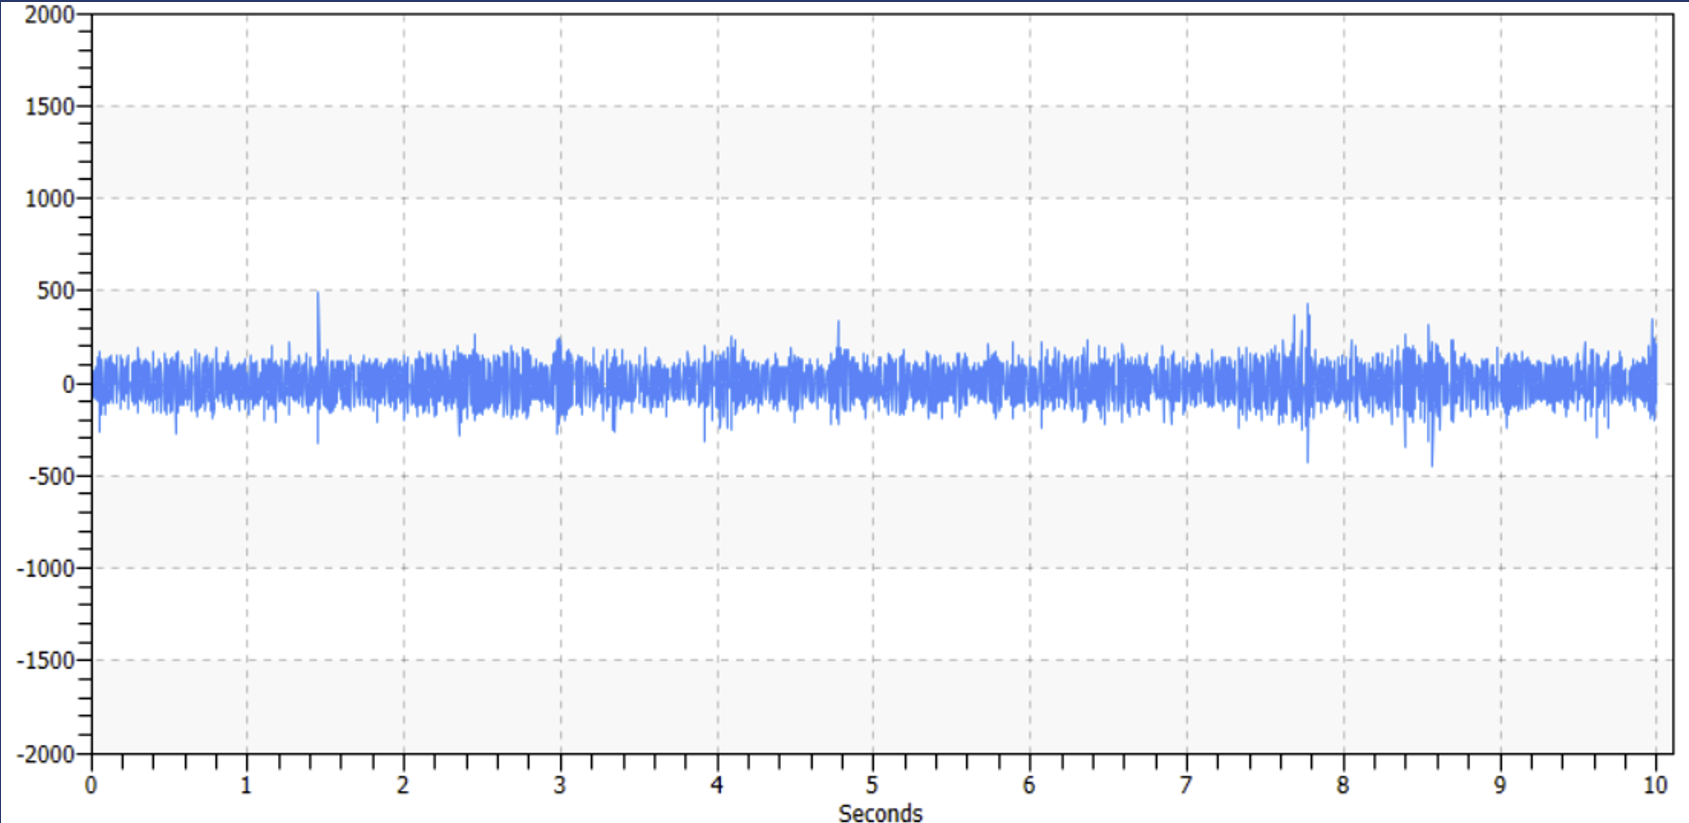Select the -1000 y-axis tick label
Image resolution: width=1689 pixels, height=823 pixels.
45,568
